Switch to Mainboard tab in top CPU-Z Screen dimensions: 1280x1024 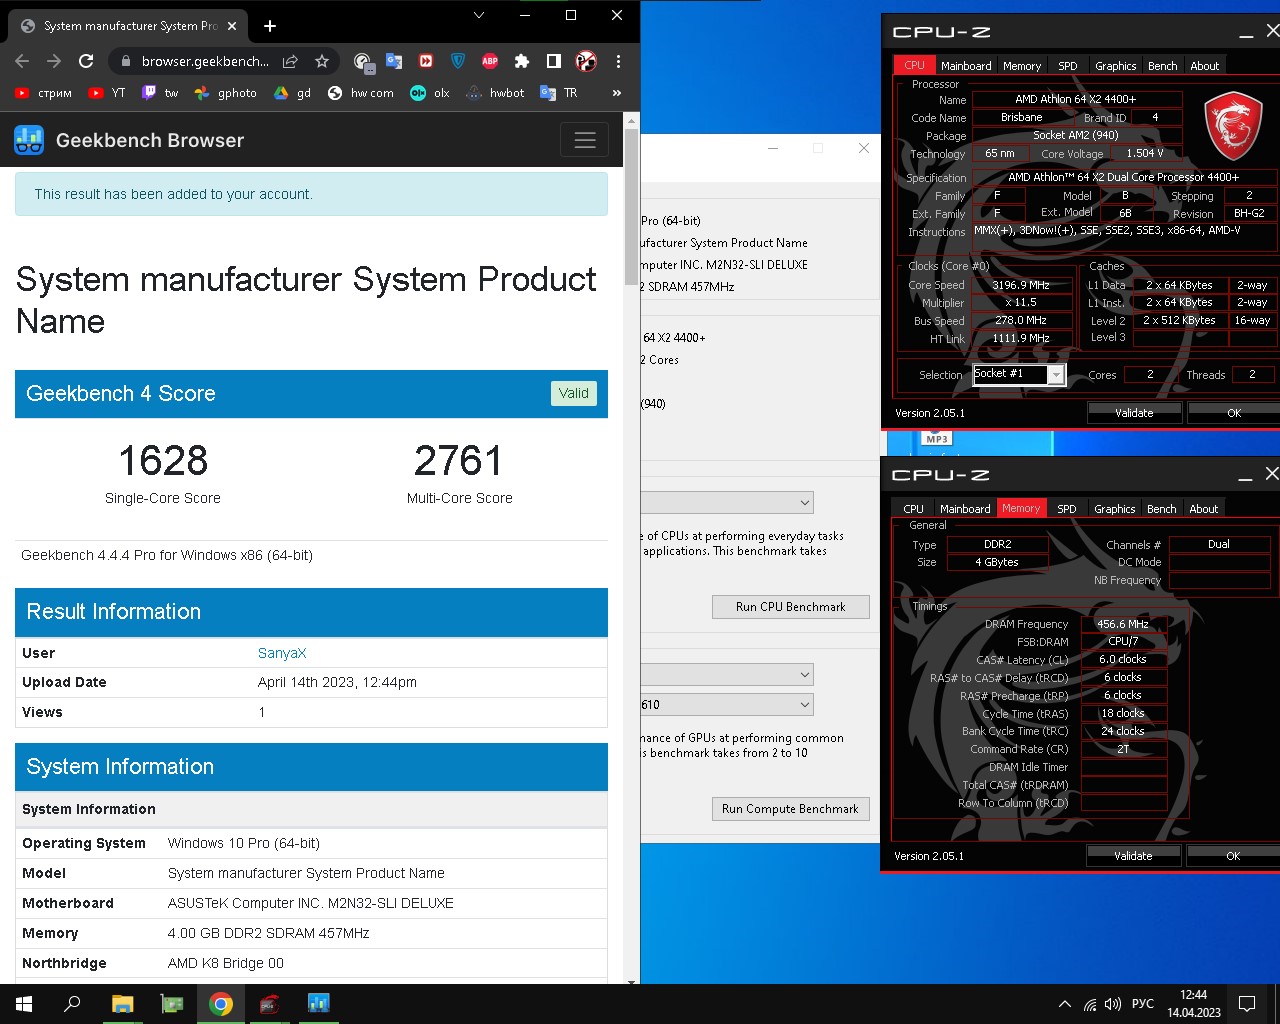click(966, 66)
